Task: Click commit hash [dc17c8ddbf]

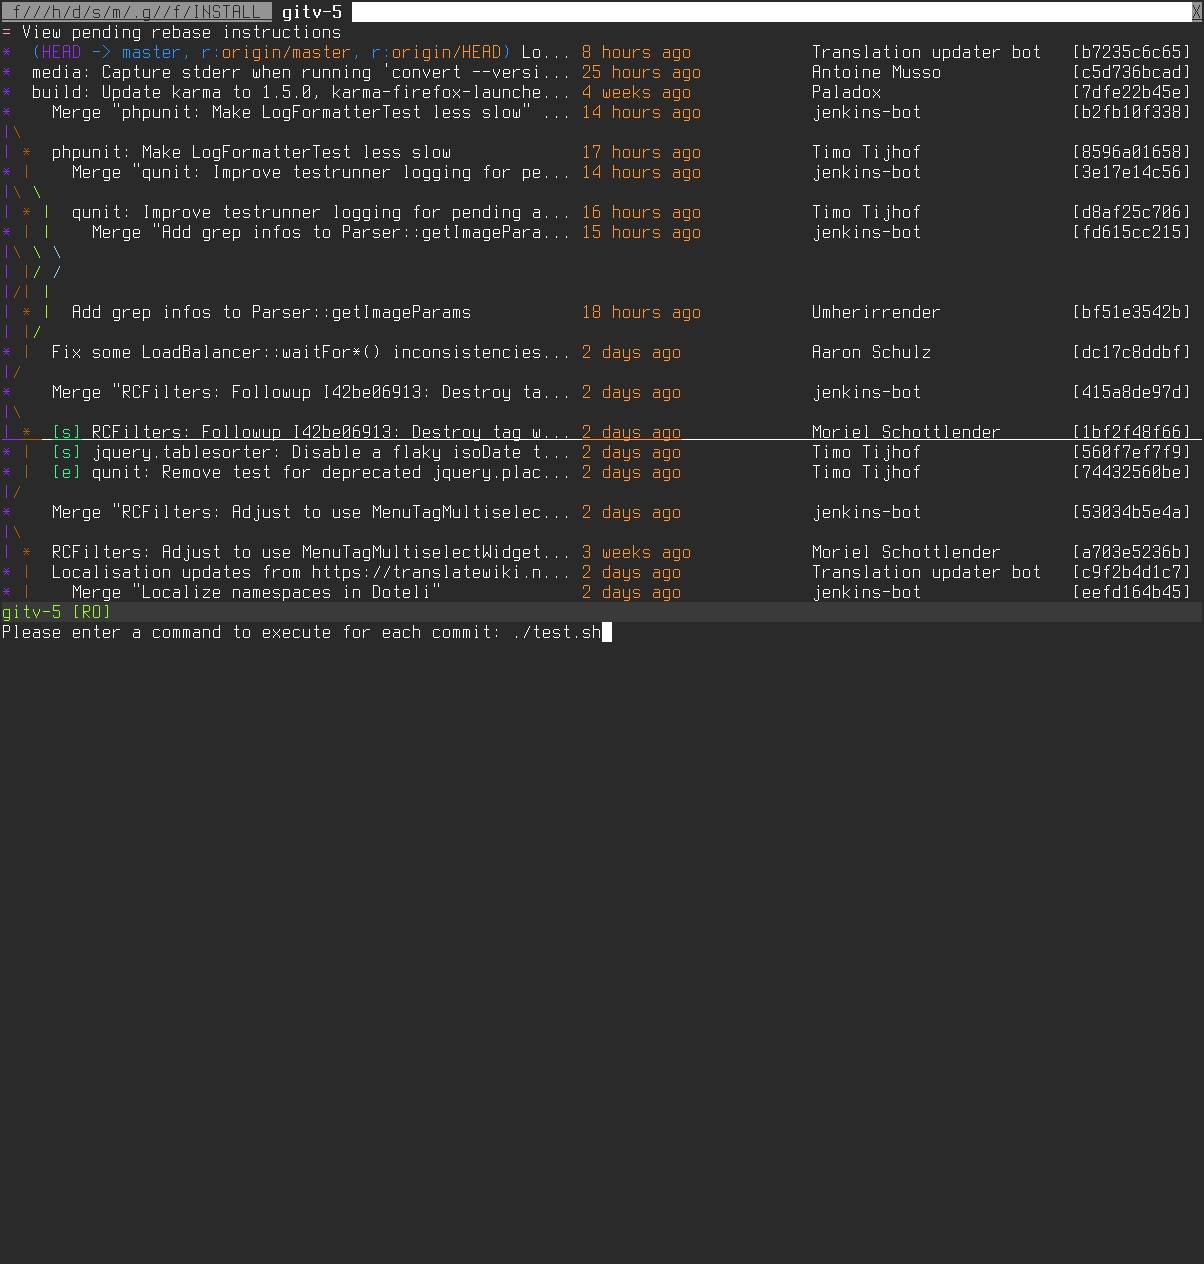Action: (1132, 352)
